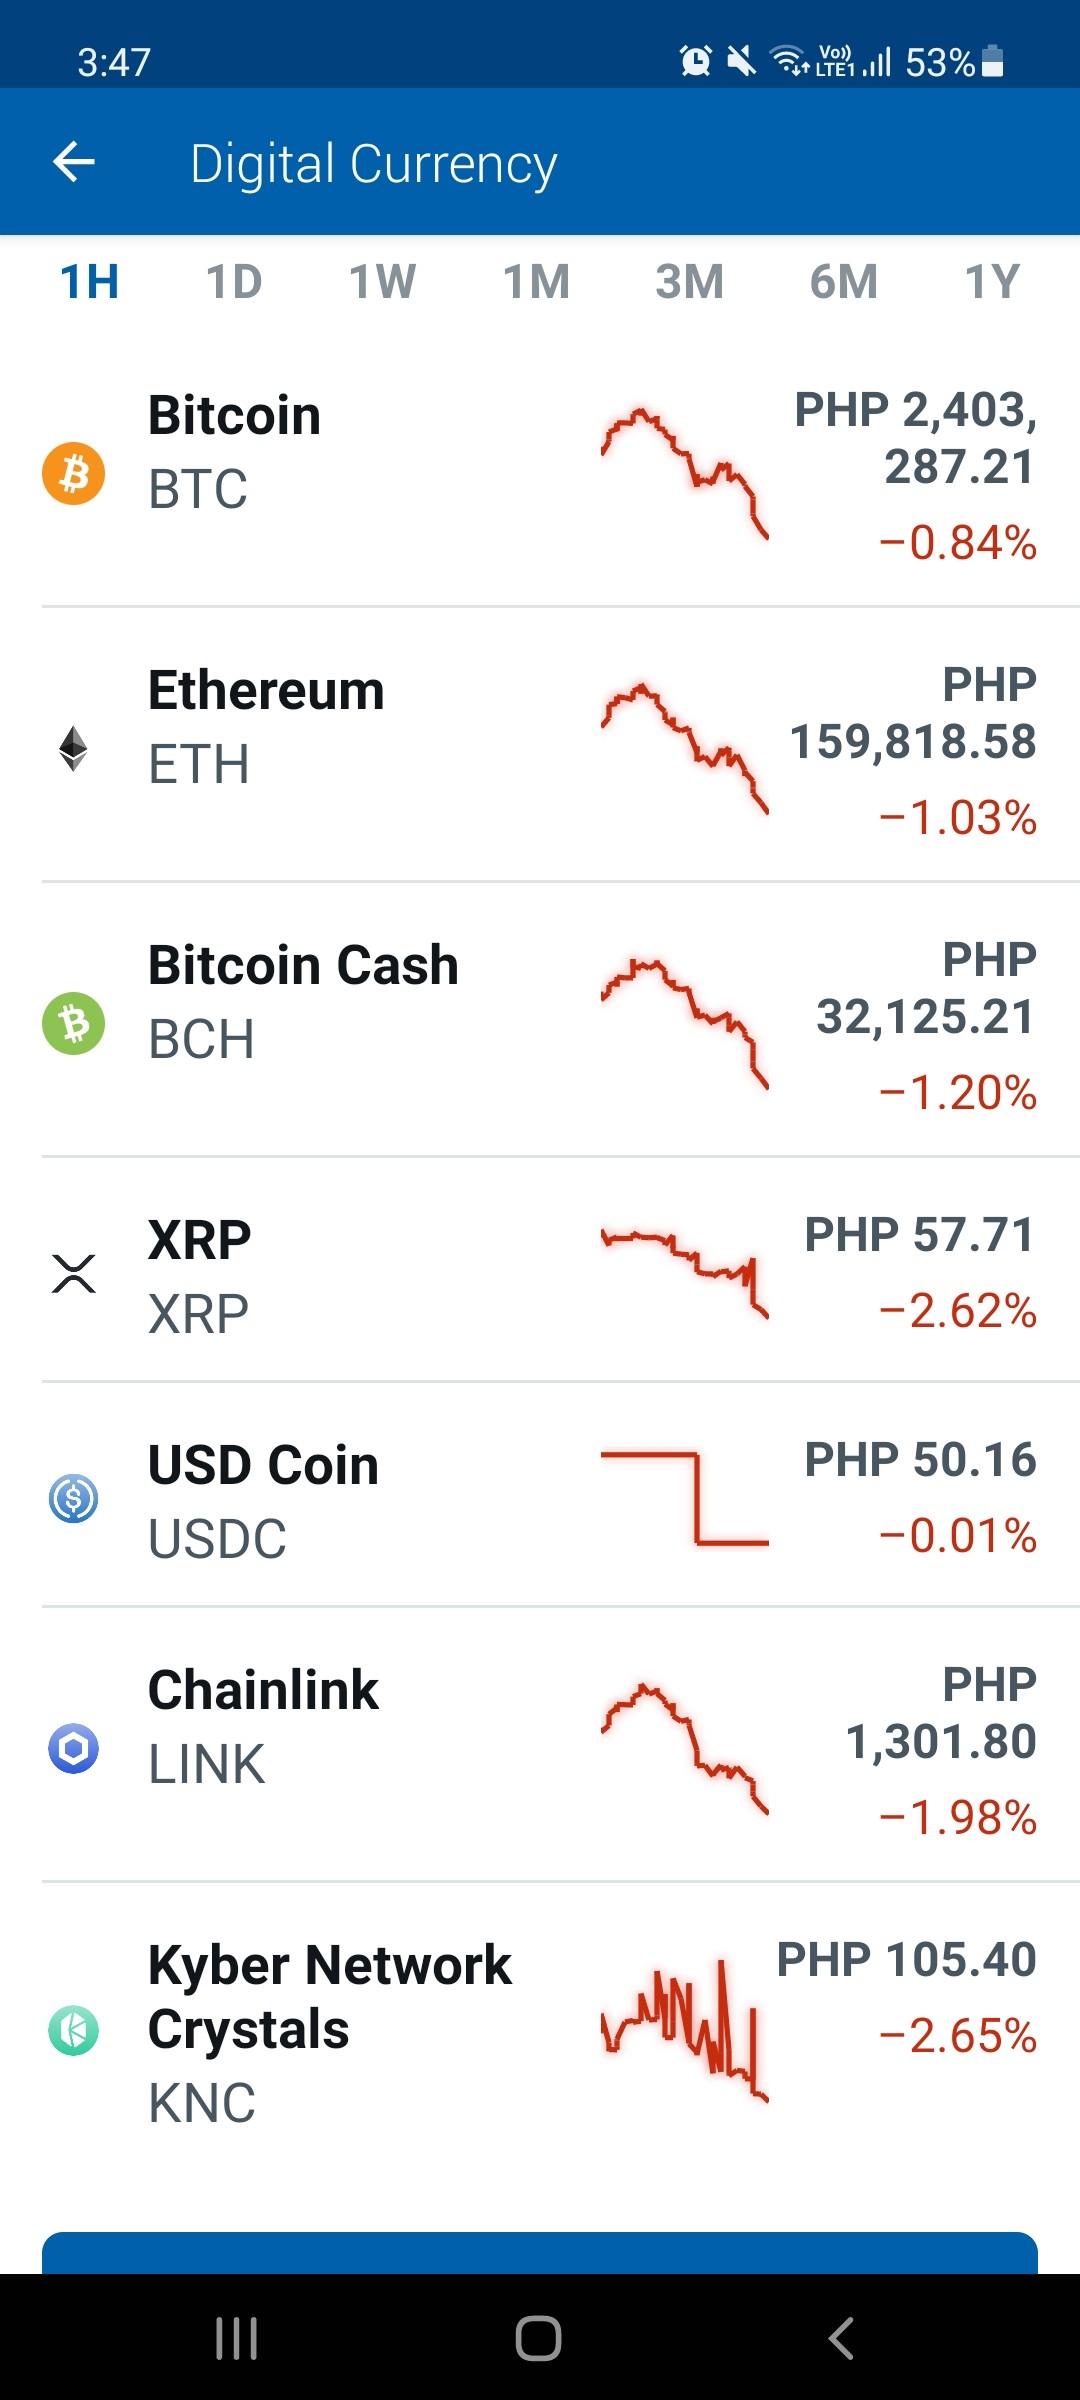Show the 3M time range

click(690, 281)
